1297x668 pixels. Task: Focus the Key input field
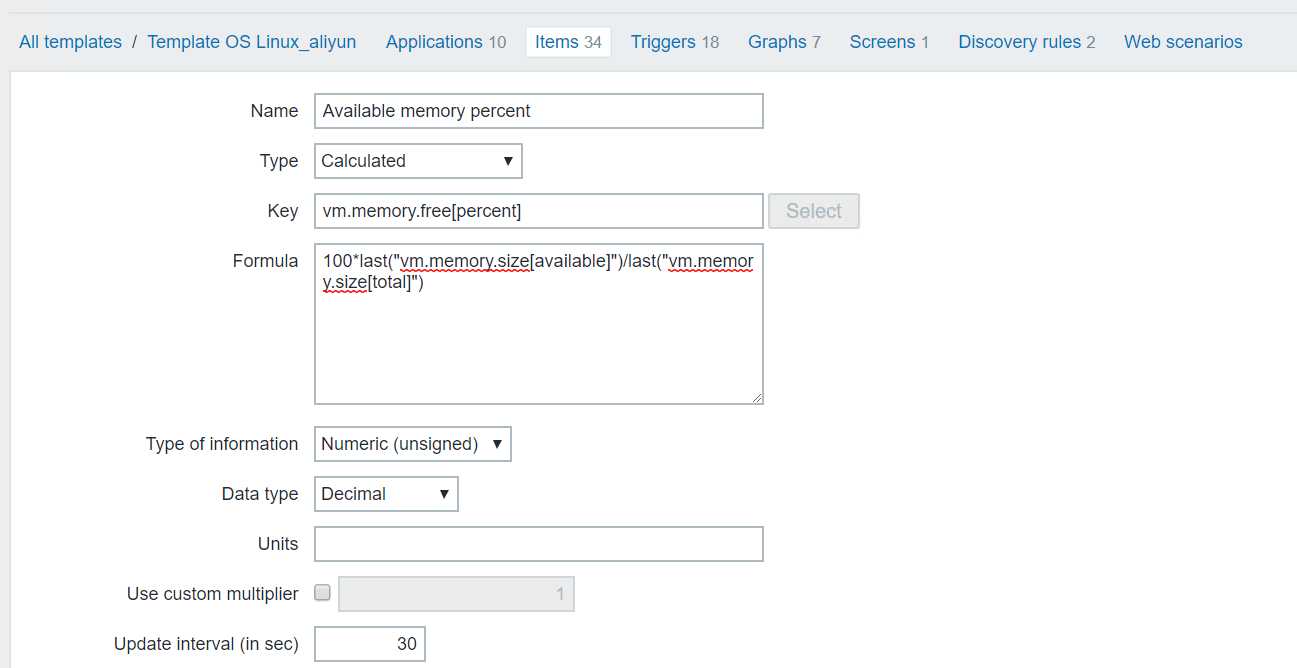539,211
